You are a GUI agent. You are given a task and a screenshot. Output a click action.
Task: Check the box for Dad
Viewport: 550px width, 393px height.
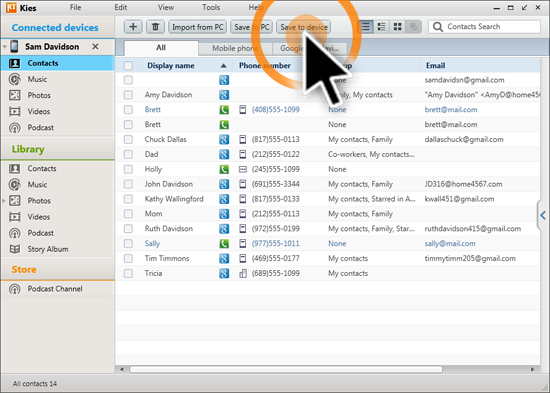click(128, 154)
